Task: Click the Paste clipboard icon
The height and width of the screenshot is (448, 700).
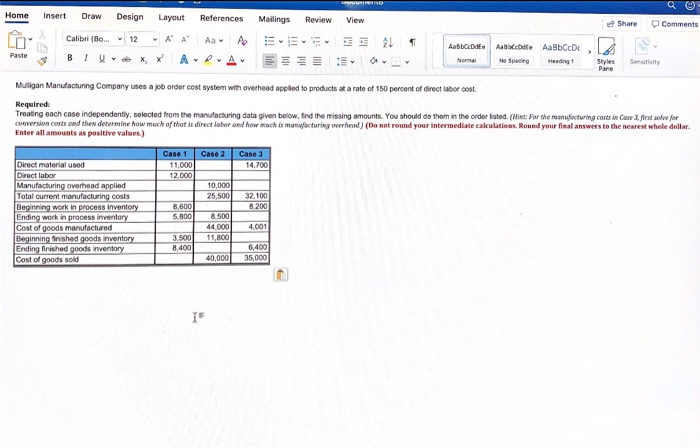Action: (17, 40)
